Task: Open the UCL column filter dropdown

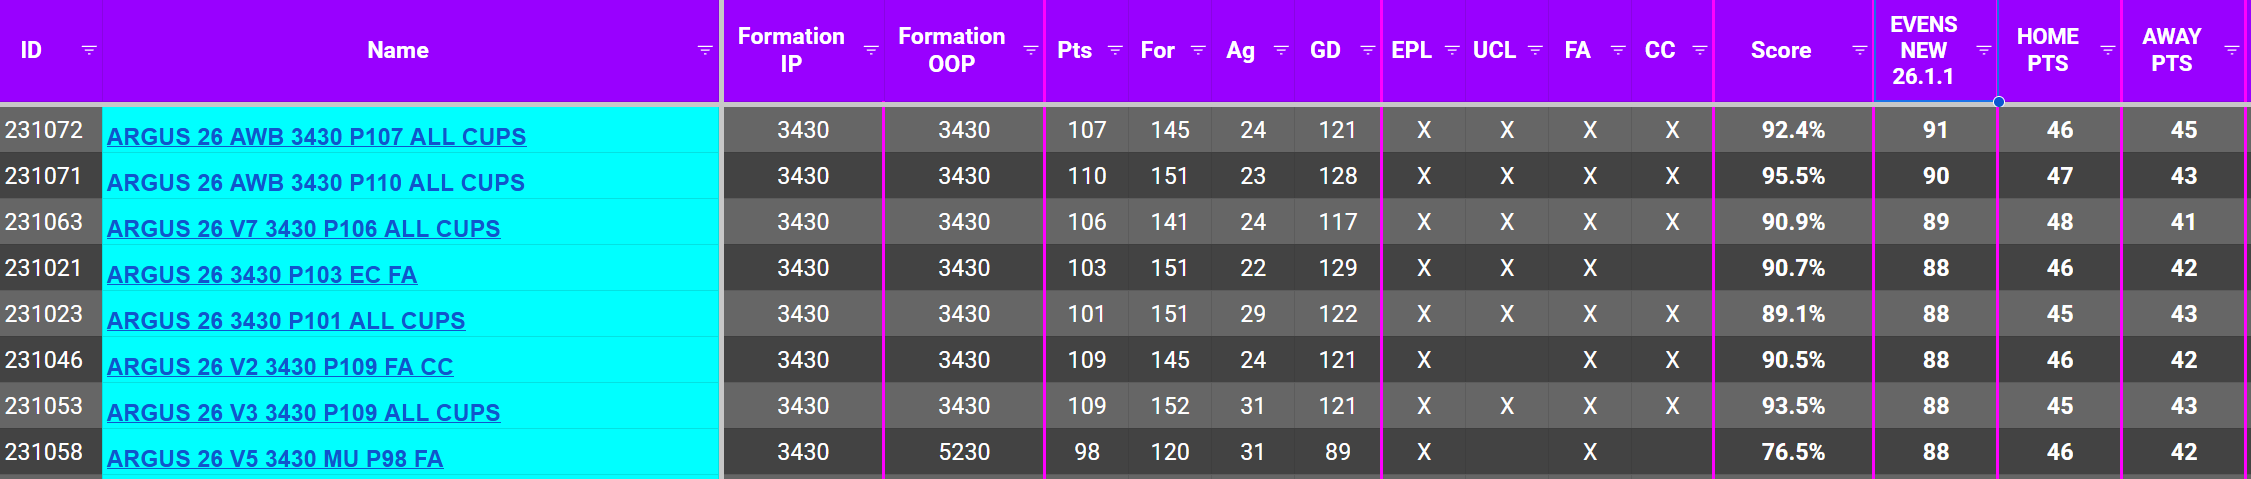Action: tap(1535, 50)
